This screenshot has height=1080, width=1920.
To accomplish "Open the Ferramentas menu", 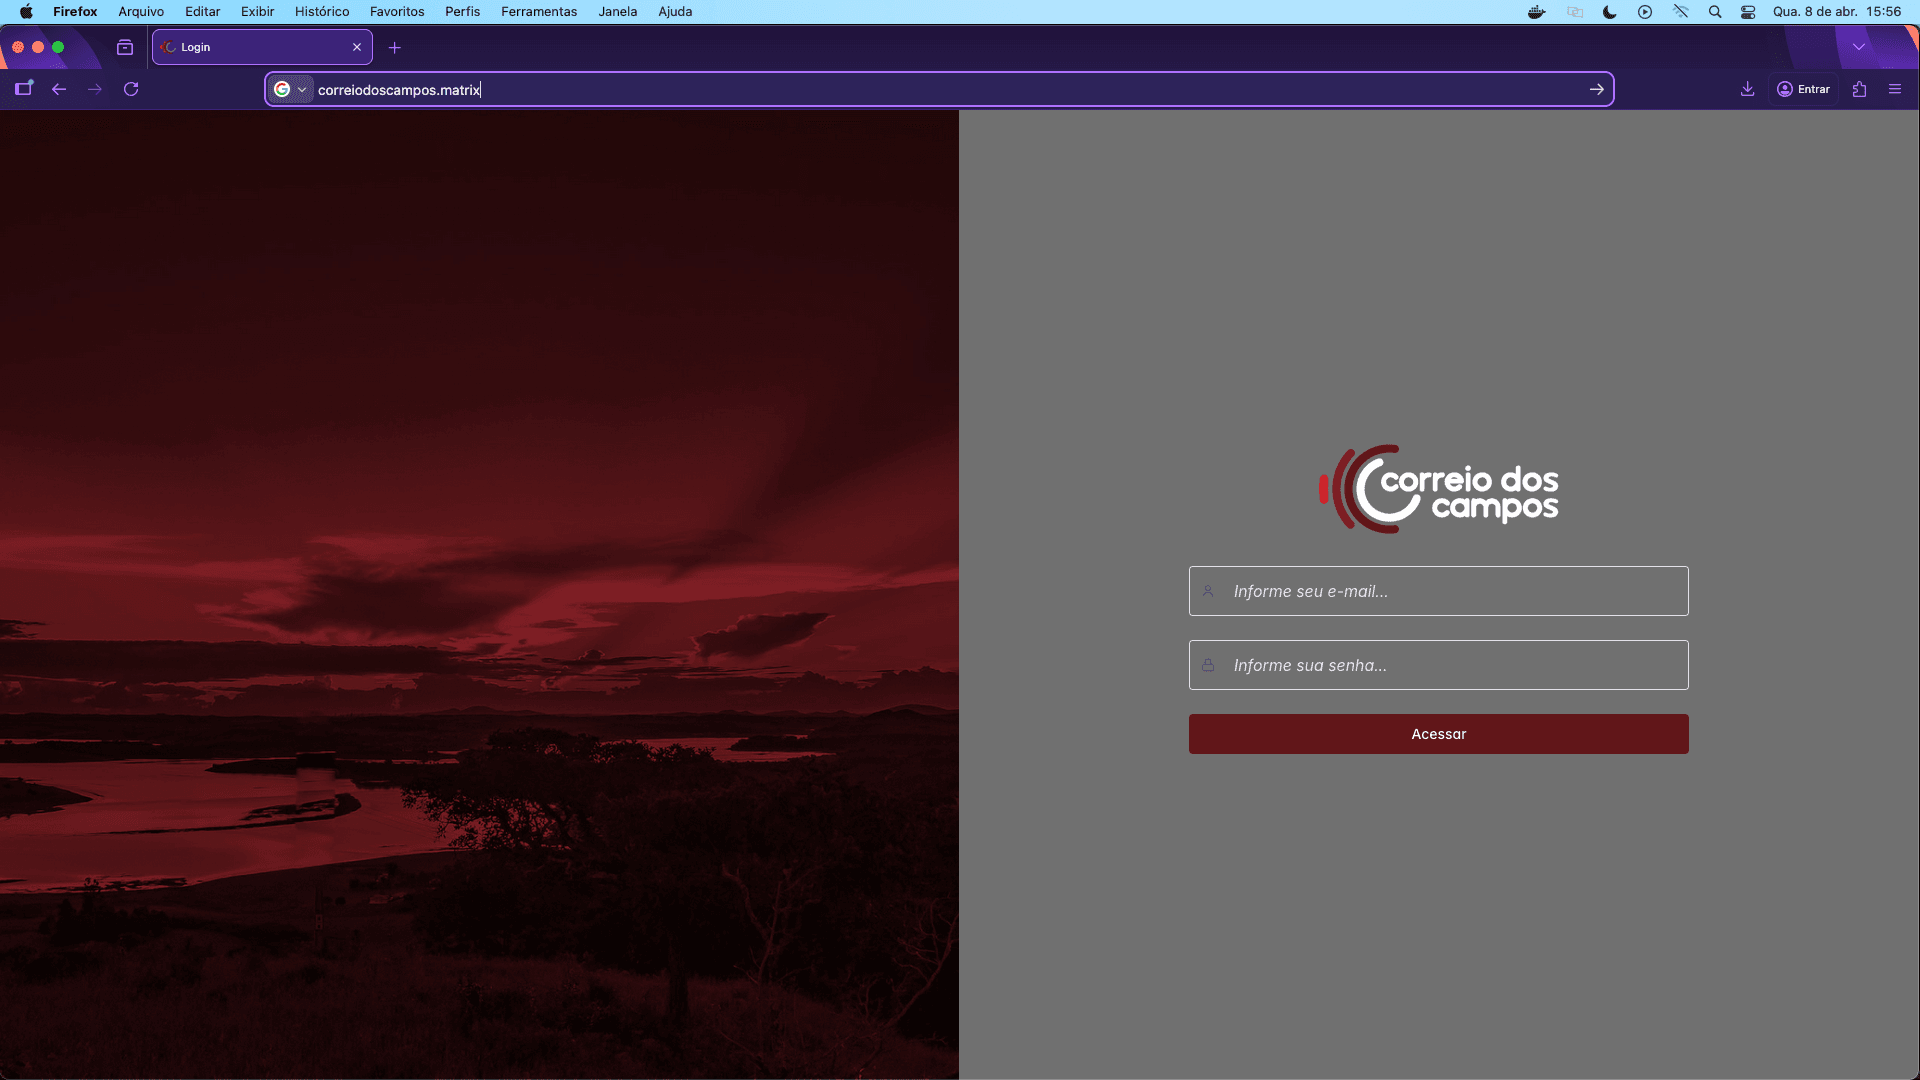I will (x=539, y=12).
